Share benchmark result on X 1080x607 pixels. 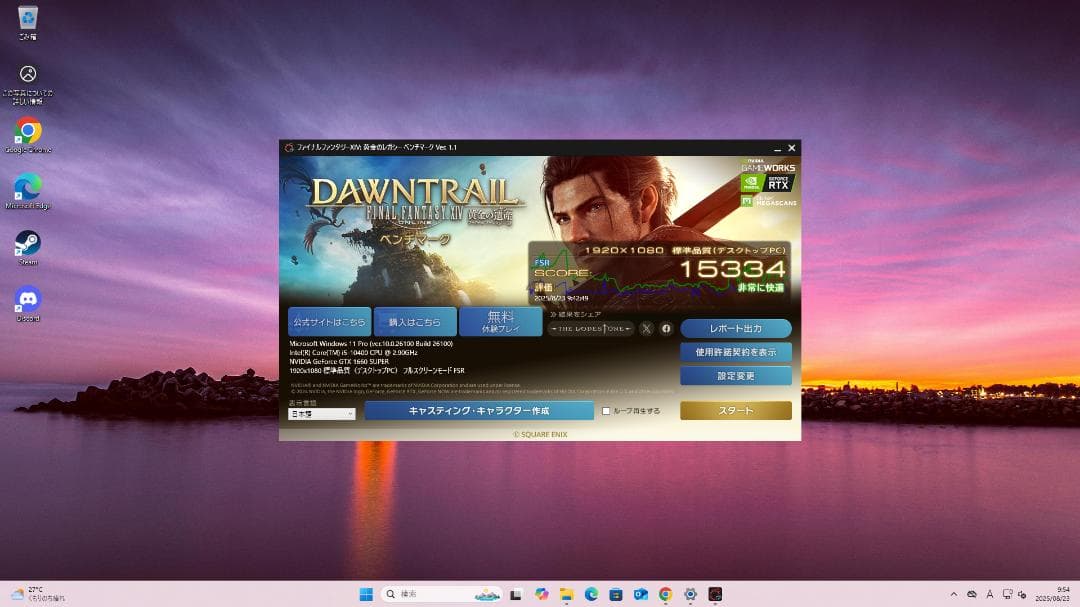(647, 328)
